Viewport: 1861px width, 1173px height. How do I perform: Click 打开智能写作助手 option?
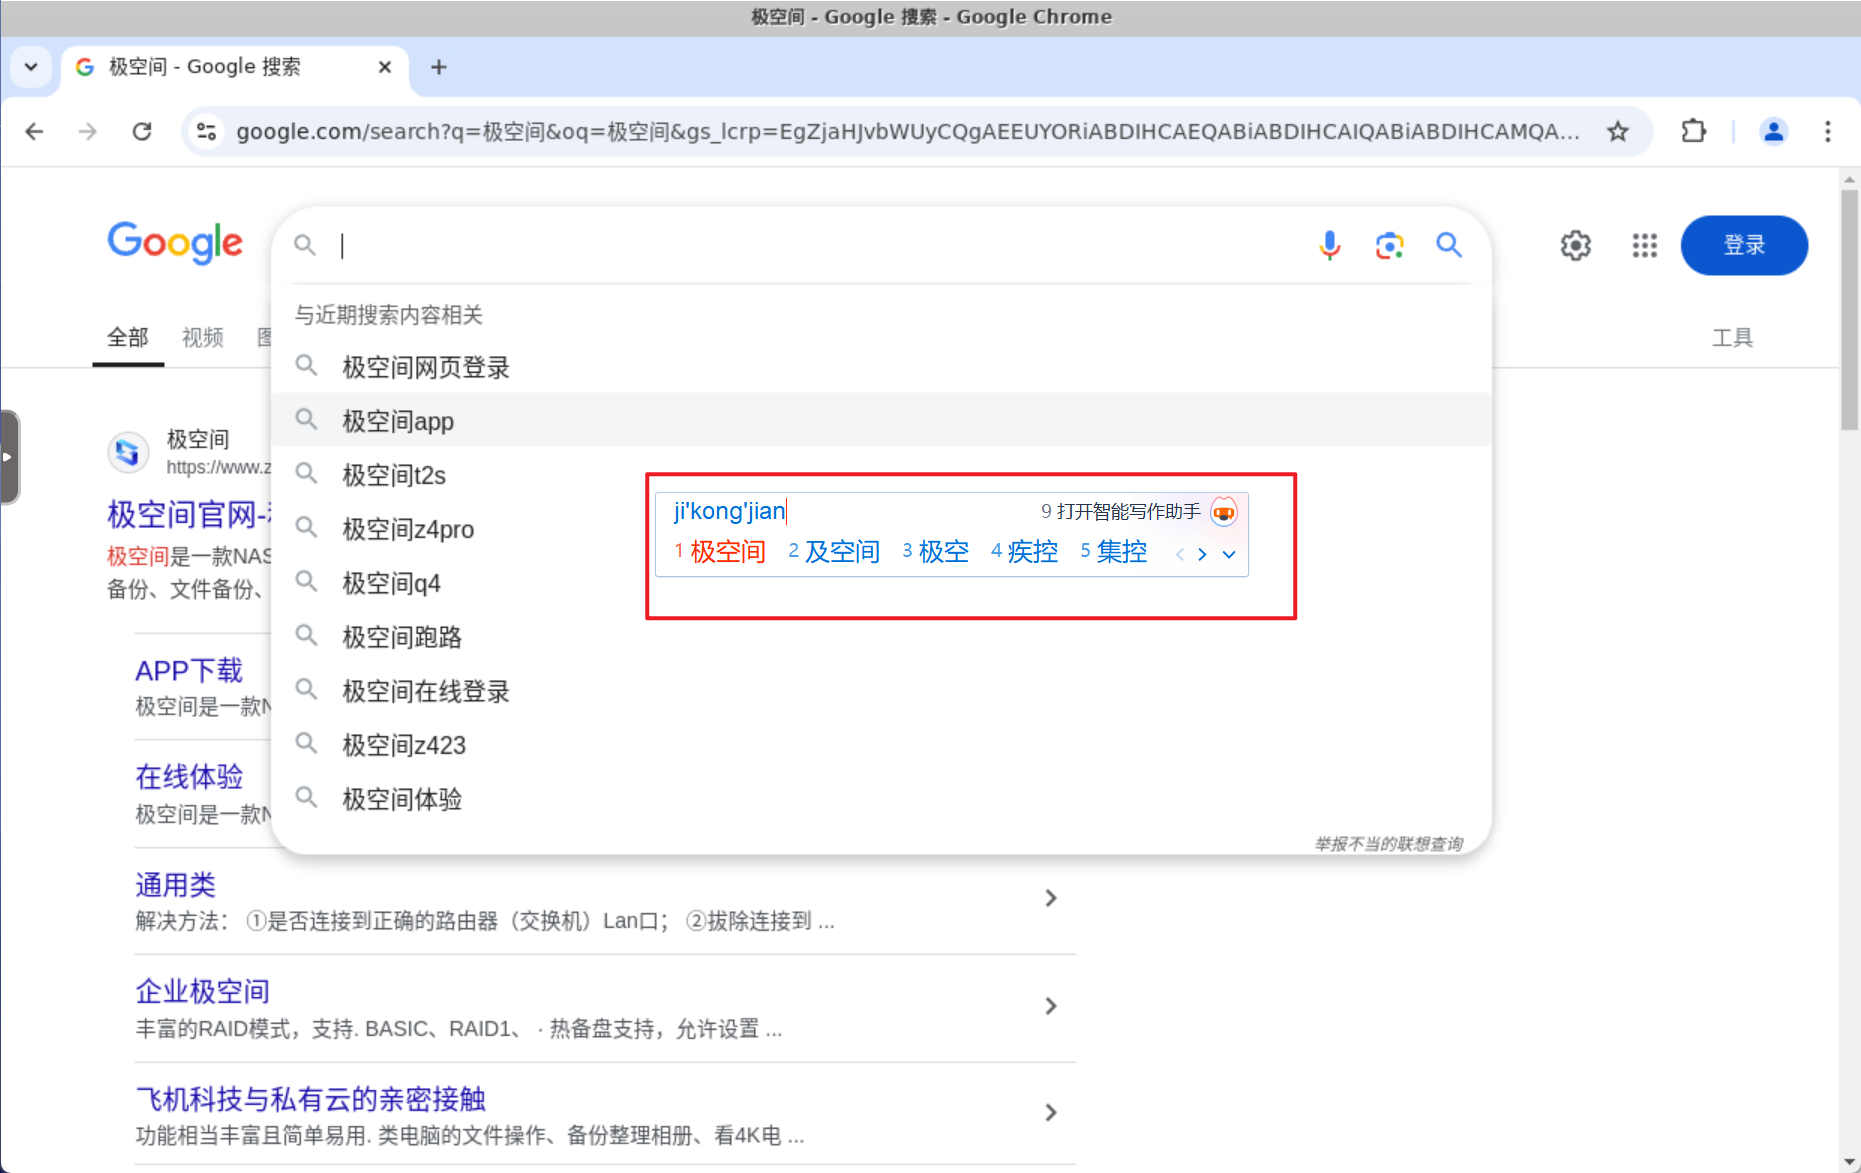(1120, 512)
